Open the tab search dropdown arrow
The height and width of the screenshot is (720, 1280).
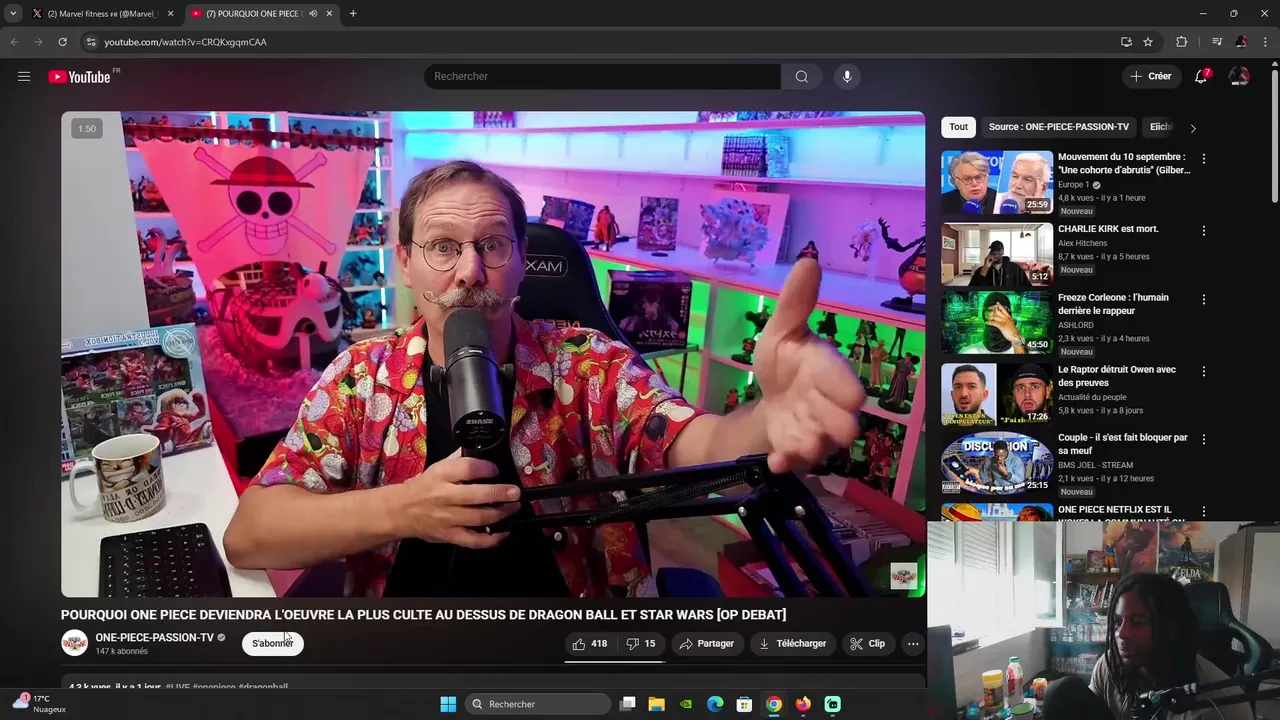click(x=13, y=14)
